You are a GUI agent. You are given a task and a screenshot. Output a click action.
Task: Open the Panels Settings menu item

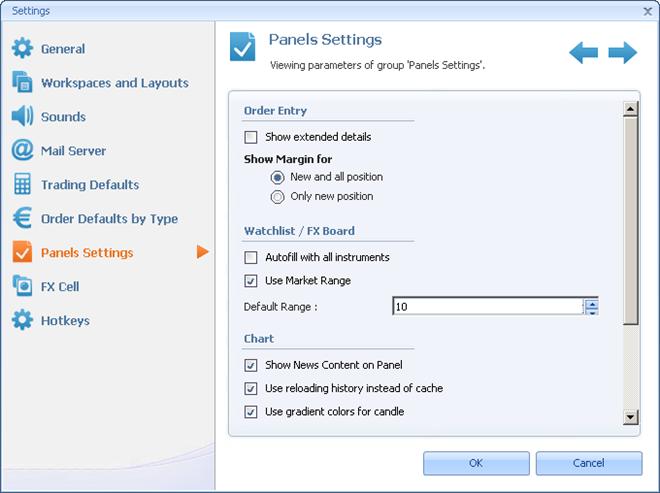87,253
